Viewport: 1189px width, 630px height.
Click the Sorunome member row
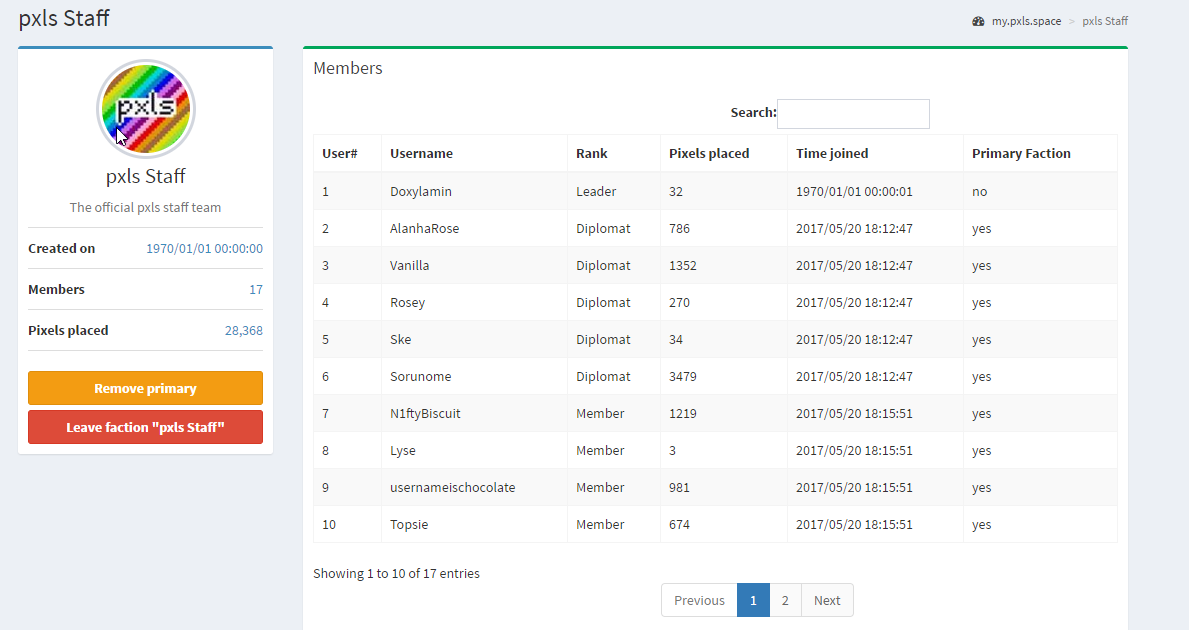pos(420,376)
